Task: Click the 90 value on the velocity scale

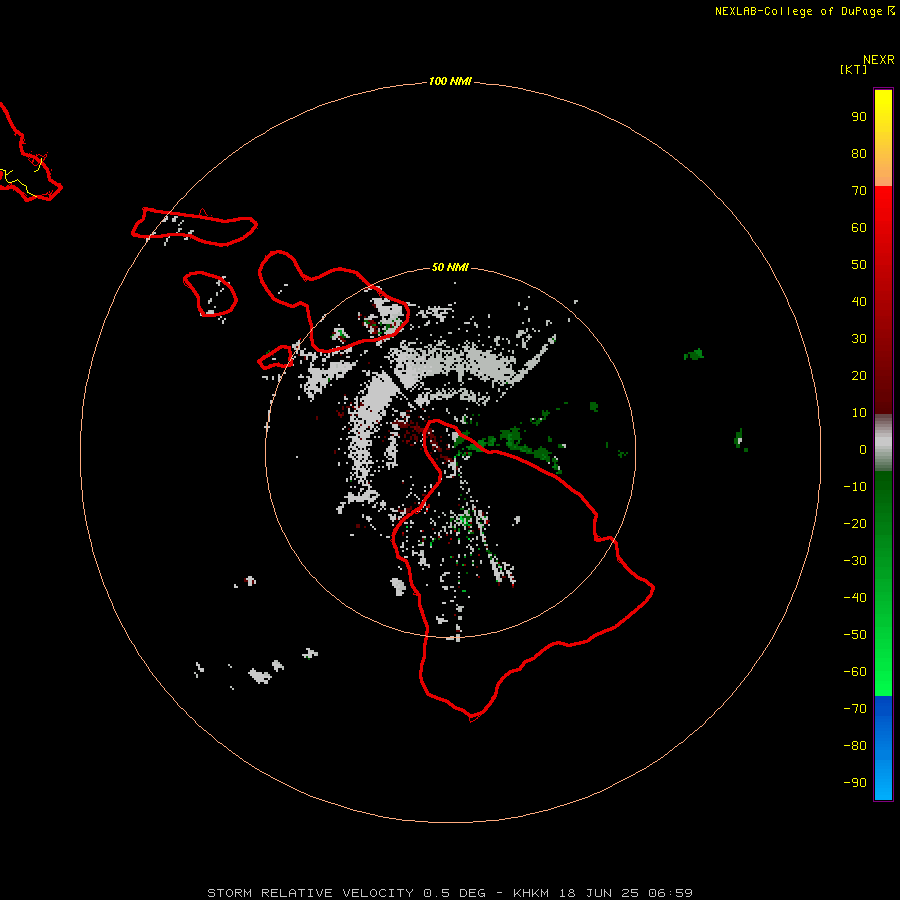Action: 859,117
